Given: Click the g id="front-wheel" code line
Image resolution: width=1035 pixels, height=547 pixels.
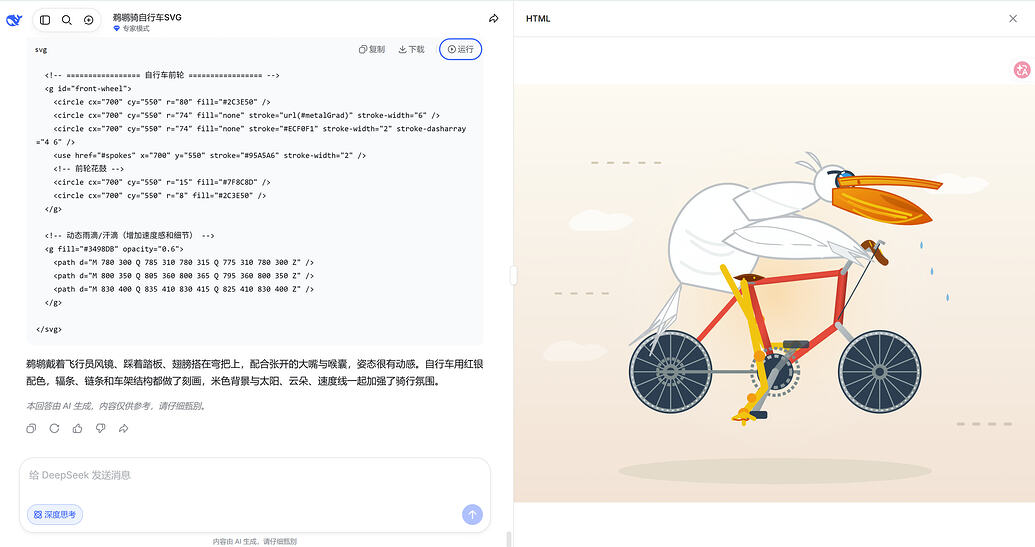Looking at the screenshot, I should point(88,88).
